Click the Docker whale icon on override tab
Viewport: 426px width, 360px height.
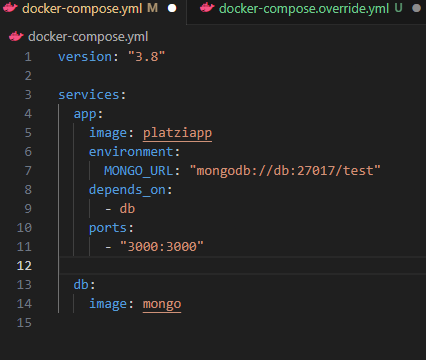pyautogui.click(x=207, y=7)
